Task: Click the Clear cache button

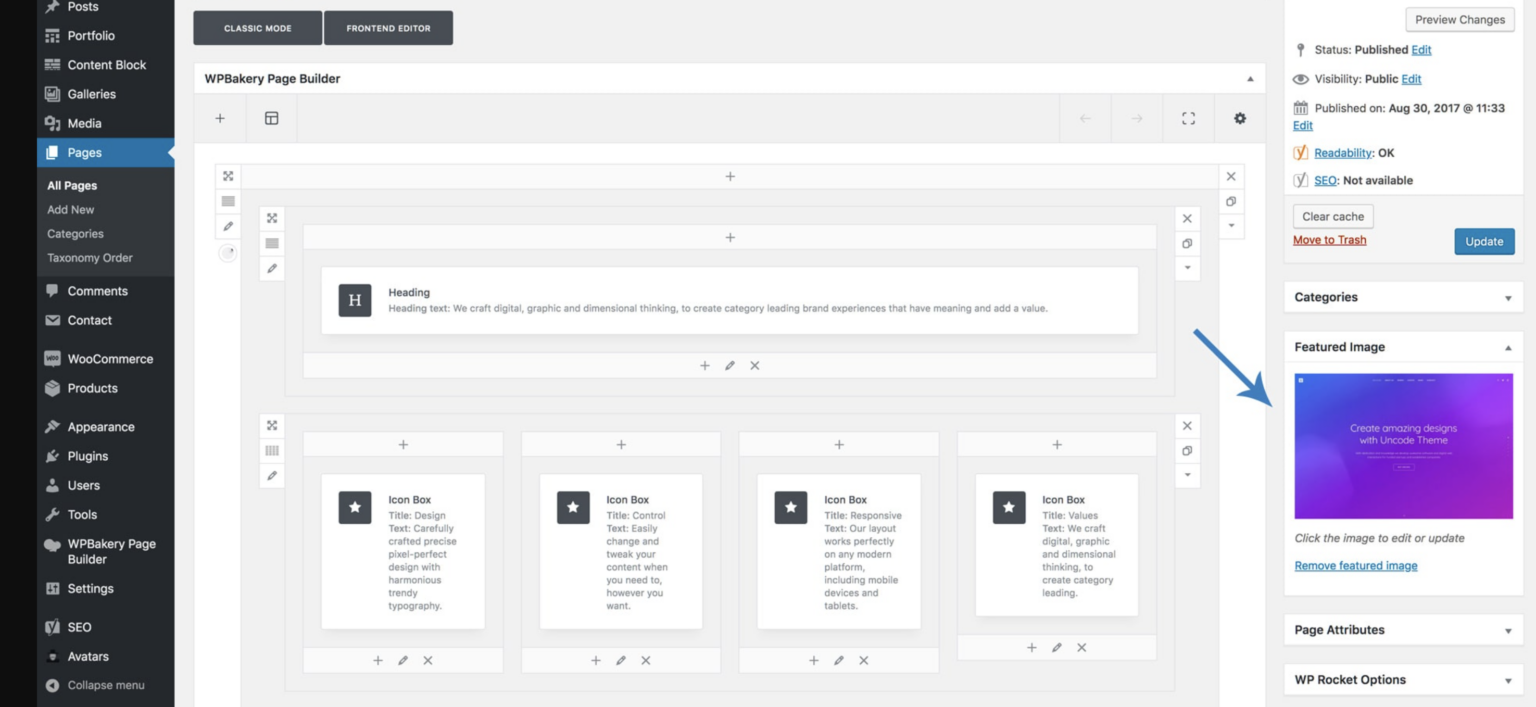Action: pyautogui.click(x=1333, y=217)
